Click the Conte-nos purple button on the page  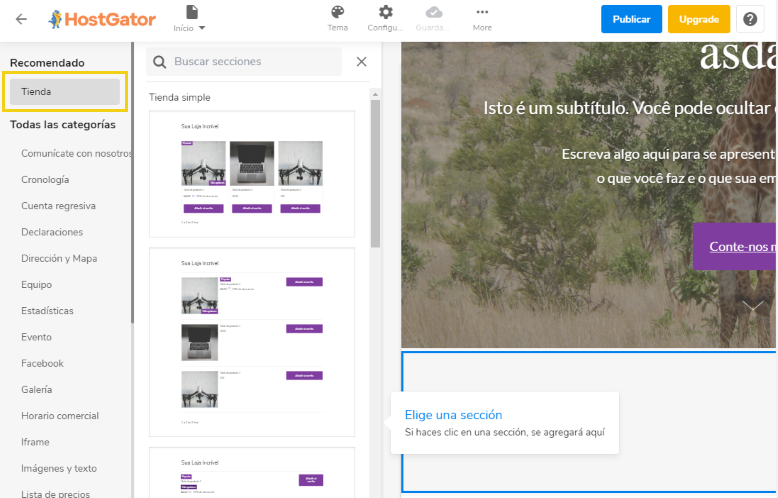tap(735, 247)
